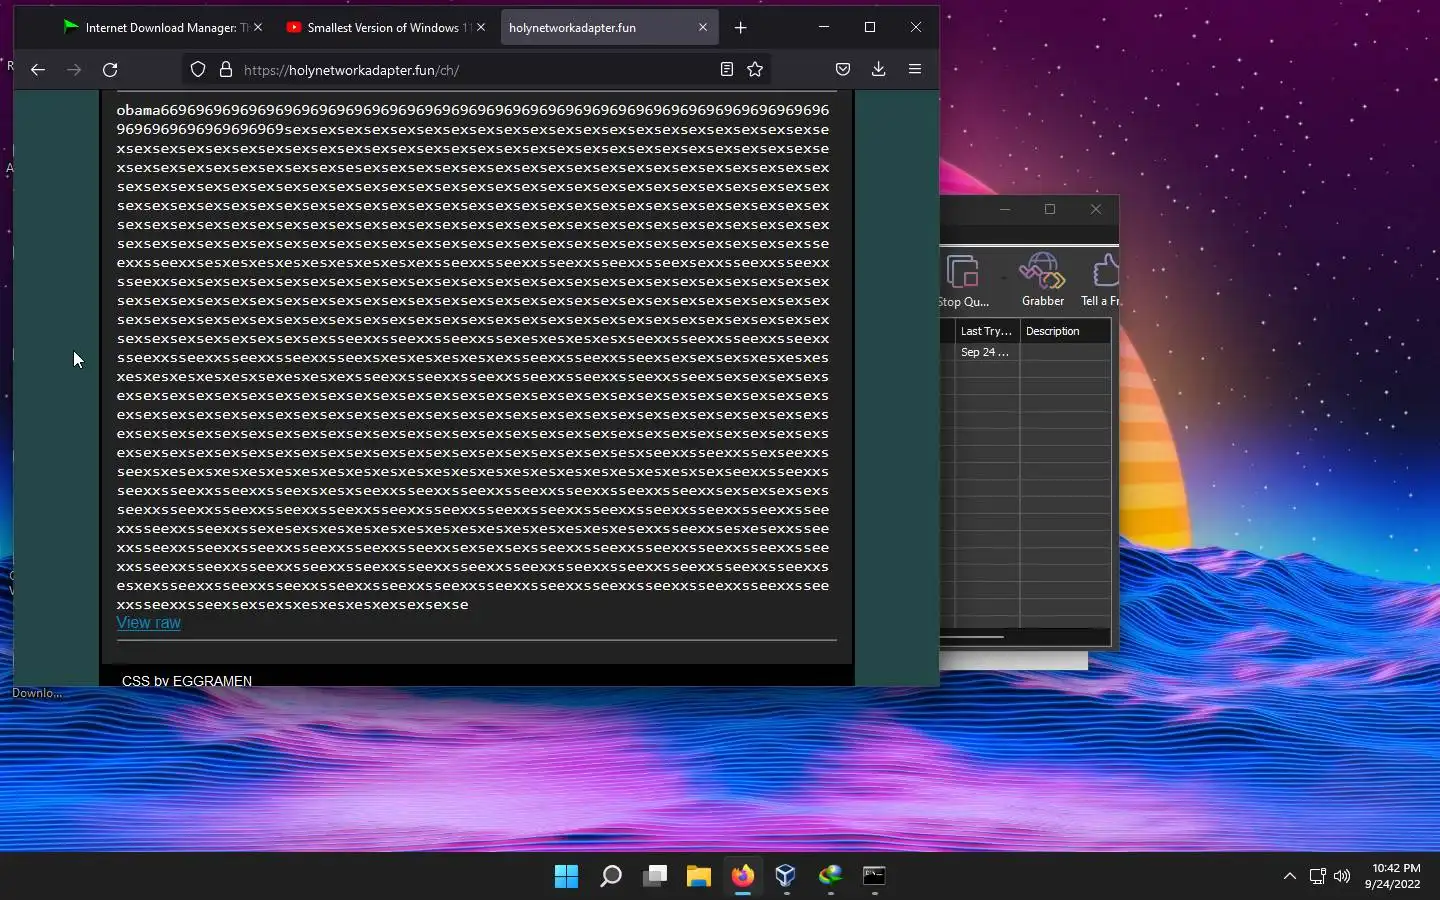Save page to Pocket

pos(843,69)
